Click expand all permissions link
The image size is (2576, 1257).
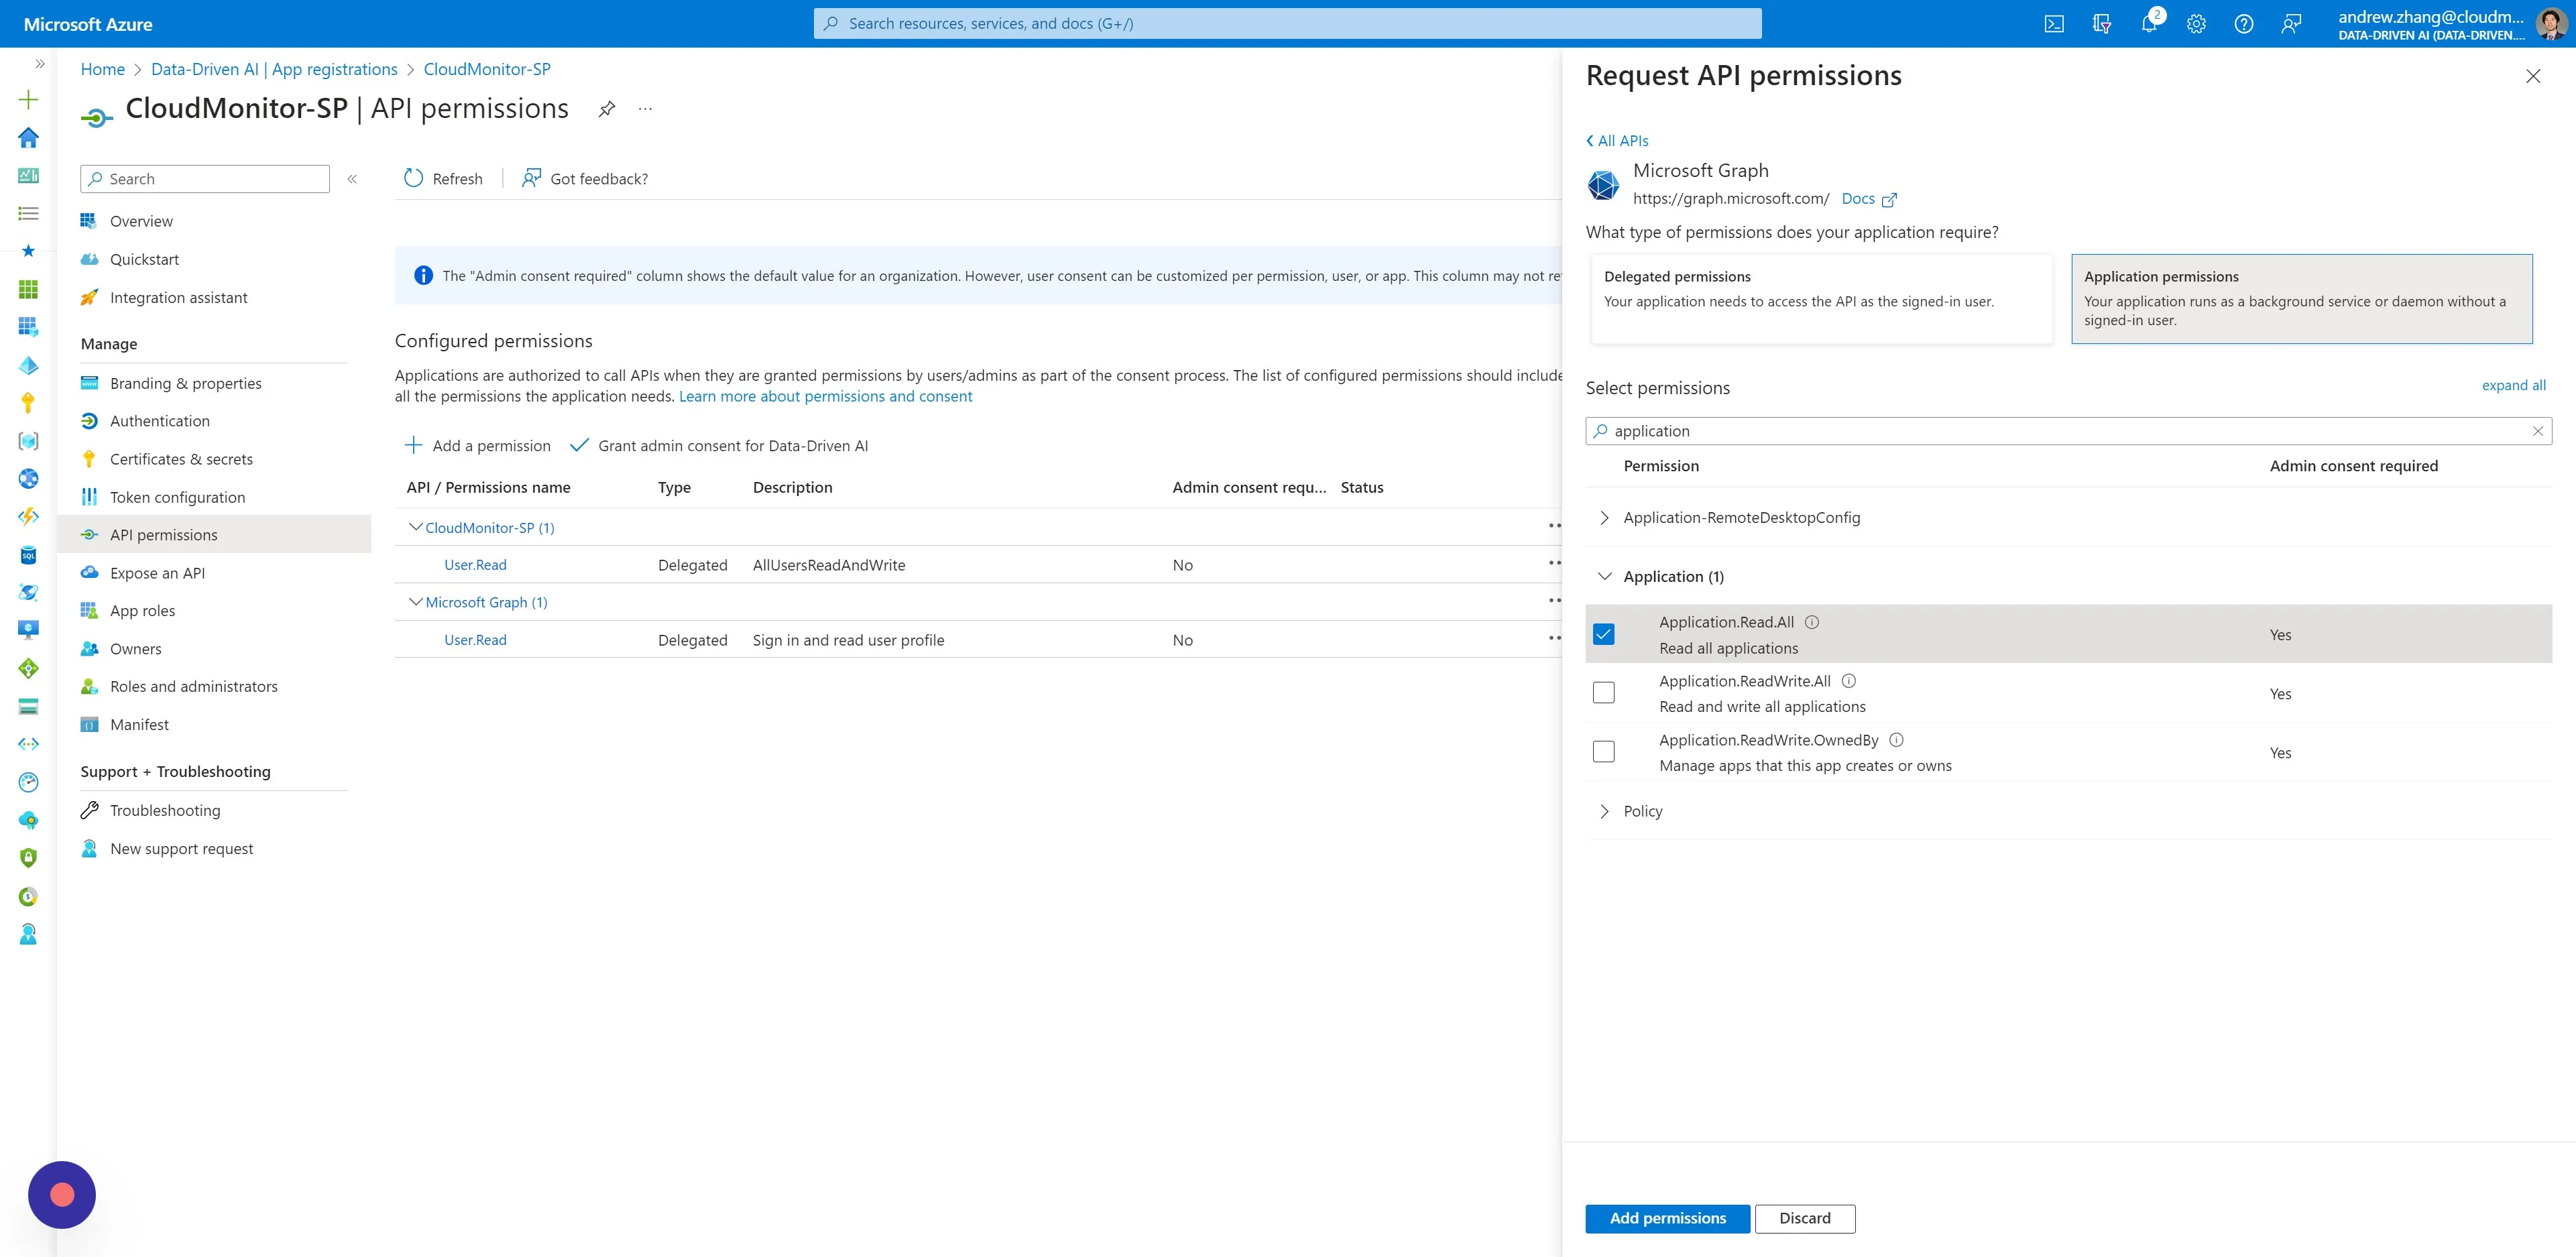pos(2514,386)
